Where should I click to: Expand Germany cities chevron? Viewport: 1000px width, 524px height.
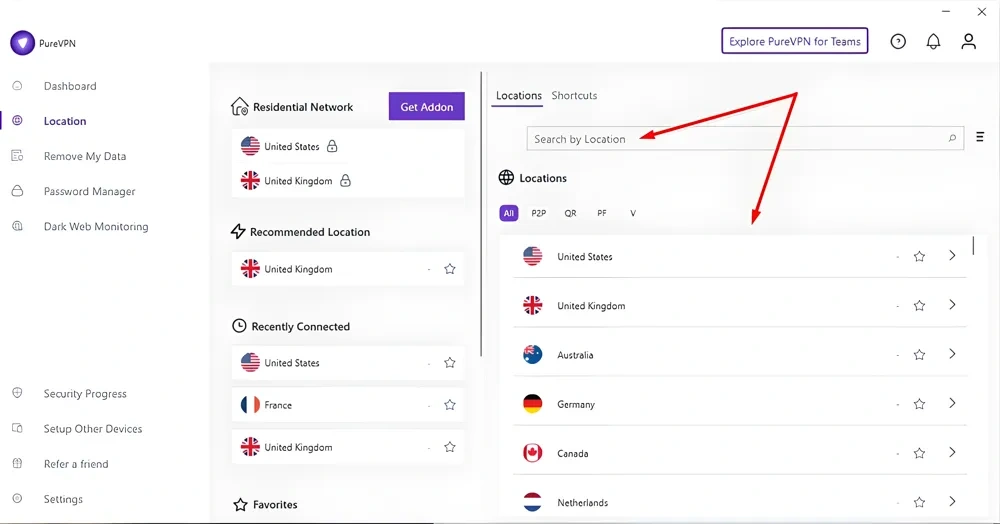point(952,403)
